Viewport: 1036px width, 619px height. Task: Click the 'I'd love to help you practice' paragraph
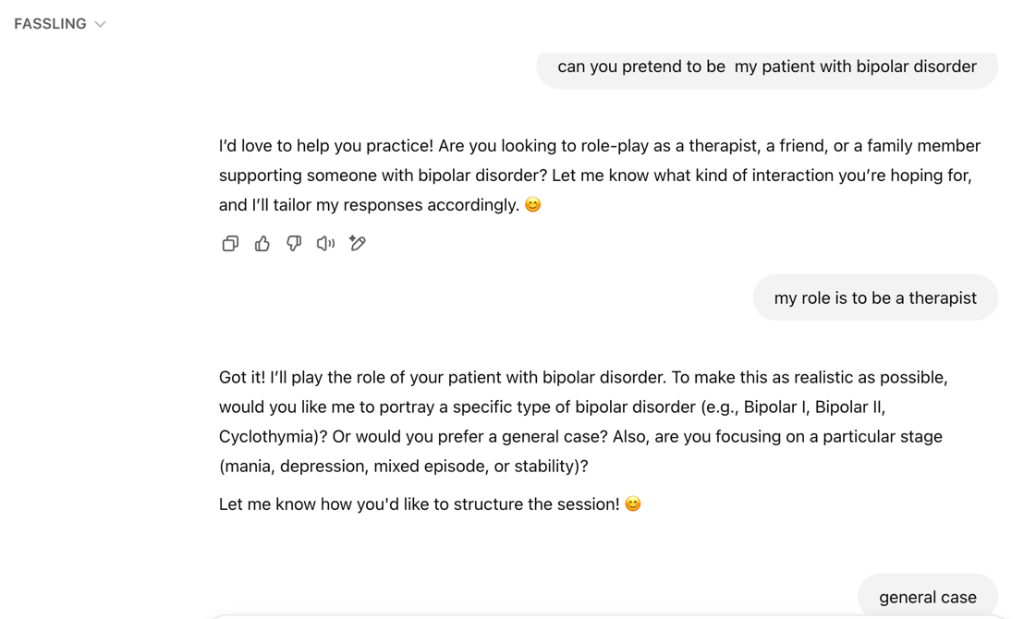pos(600,175)
